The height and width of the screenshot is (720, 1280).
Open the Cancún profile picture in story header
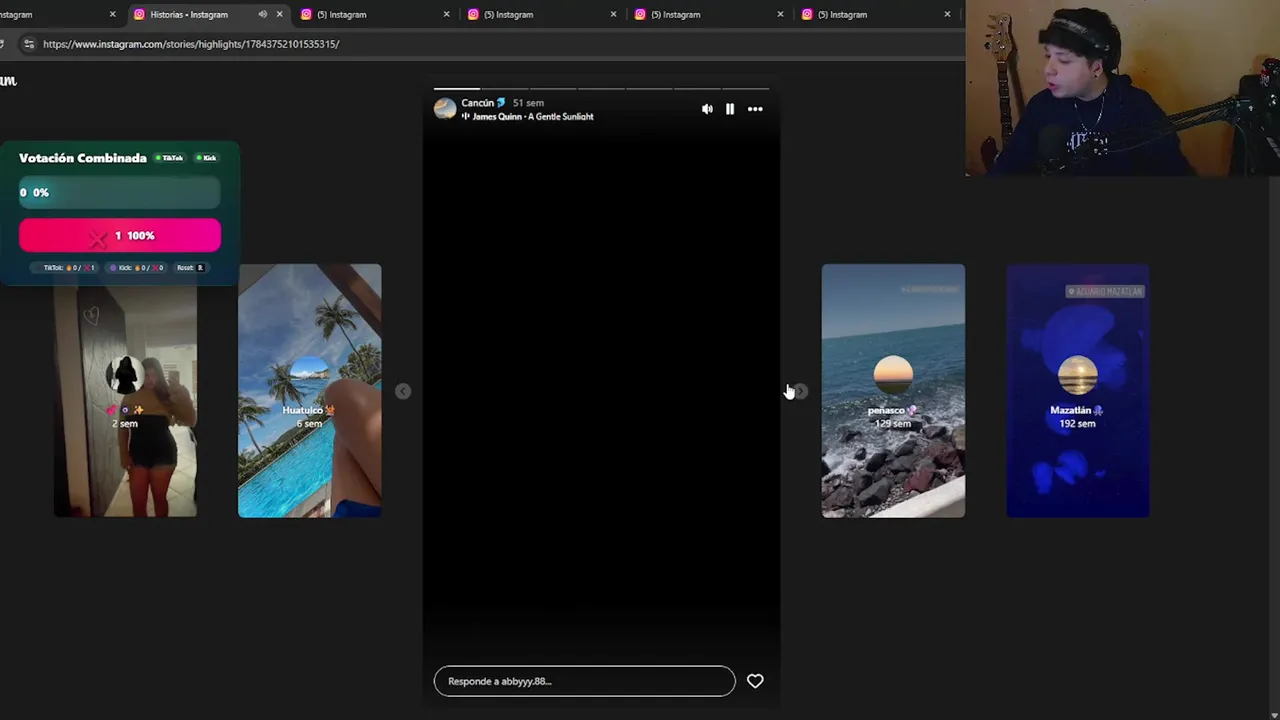point(445,109)
